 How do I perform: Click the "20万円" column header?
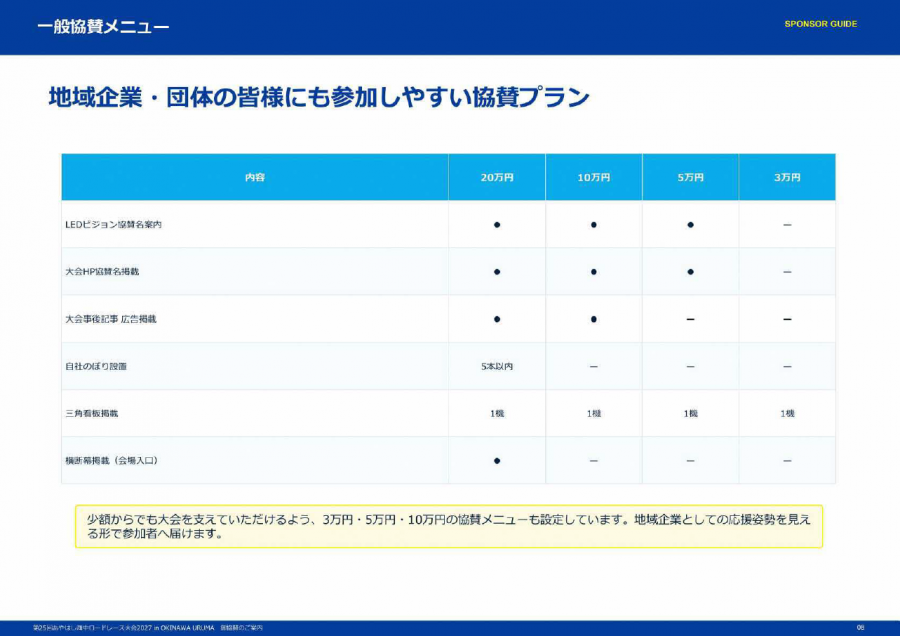497,177
